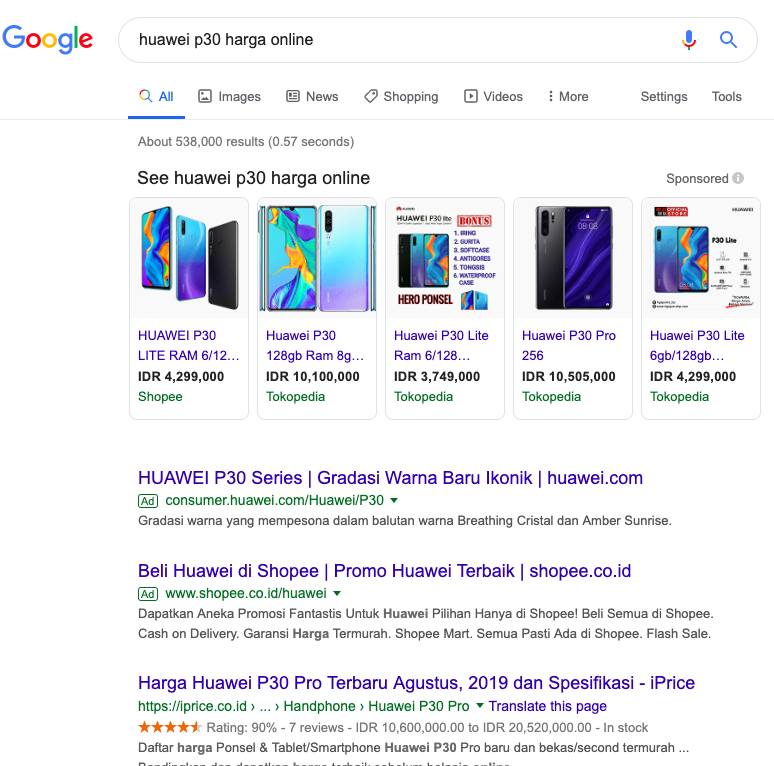This screenshot has width=774, height=766.
Task: Open Huawei P30 Pro 256 listing
Action: click(x=569, y=345)
